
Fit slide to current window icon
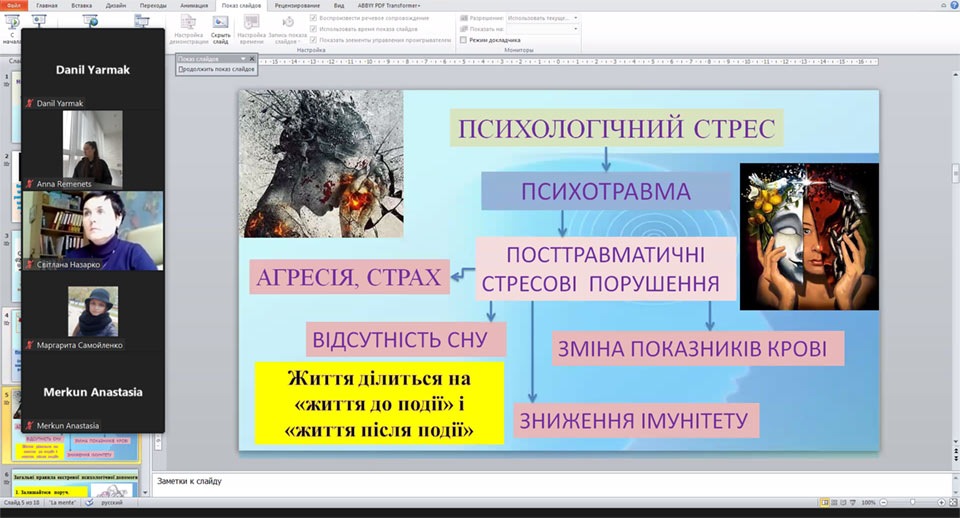pyautogui.click(x=953, y=503)
